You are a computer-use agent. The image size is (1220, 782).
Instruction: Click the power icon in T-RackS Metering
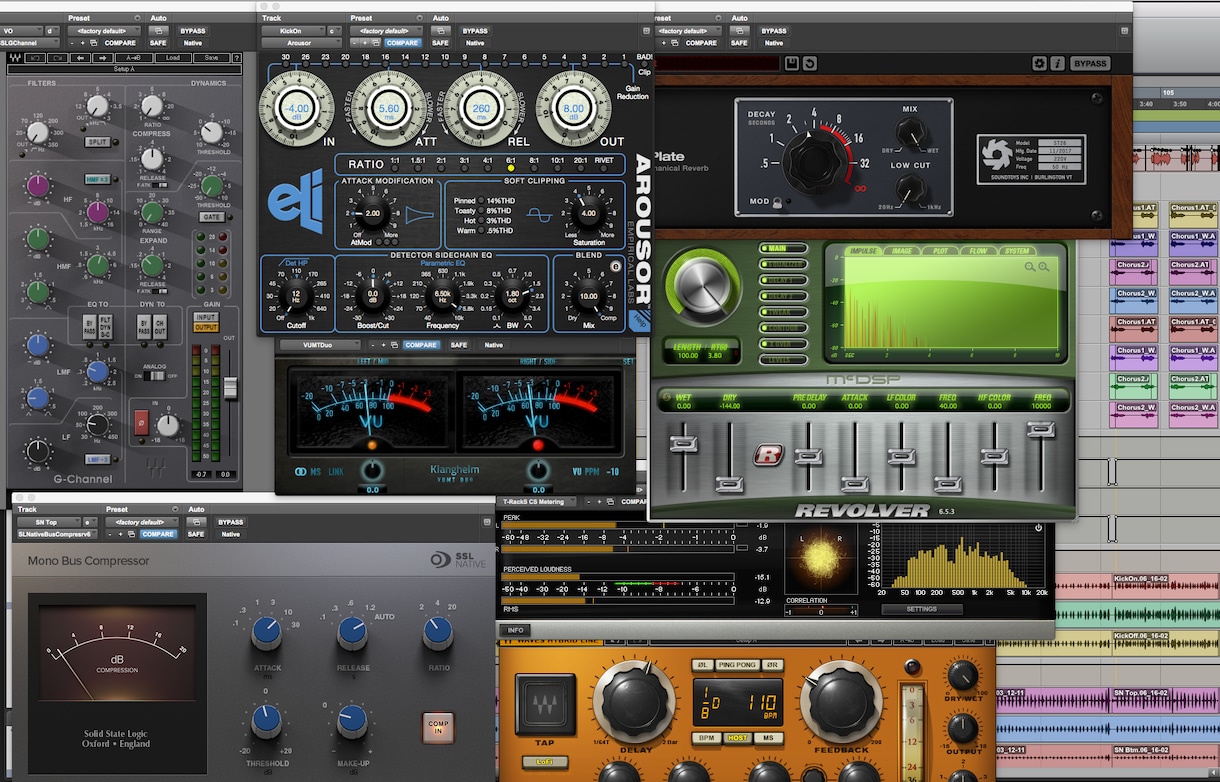(x=1039, y=528)
